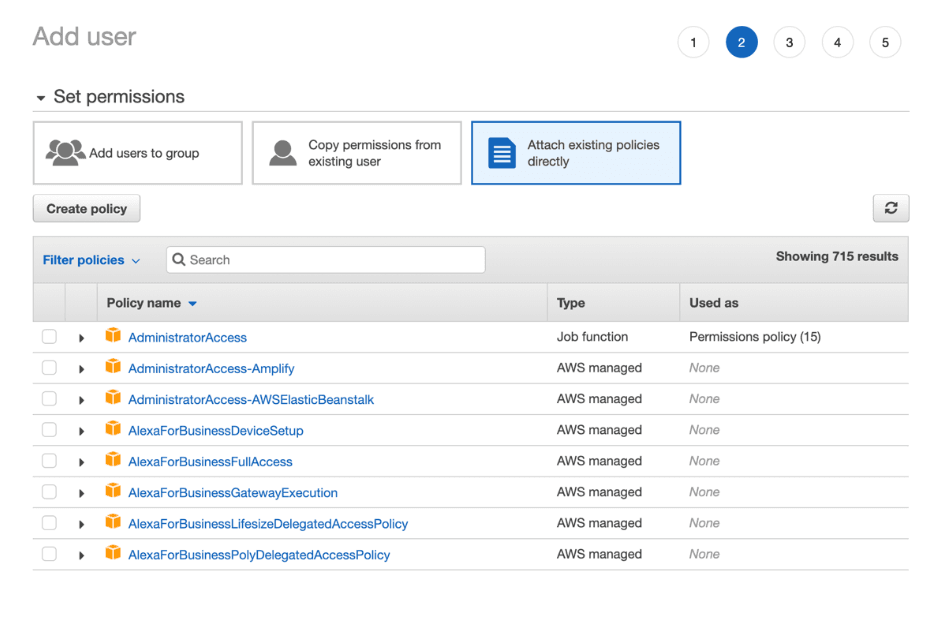
Task: Click the Attach existing policies document icon
Action: pyautogui.click(x=502, y=153)
